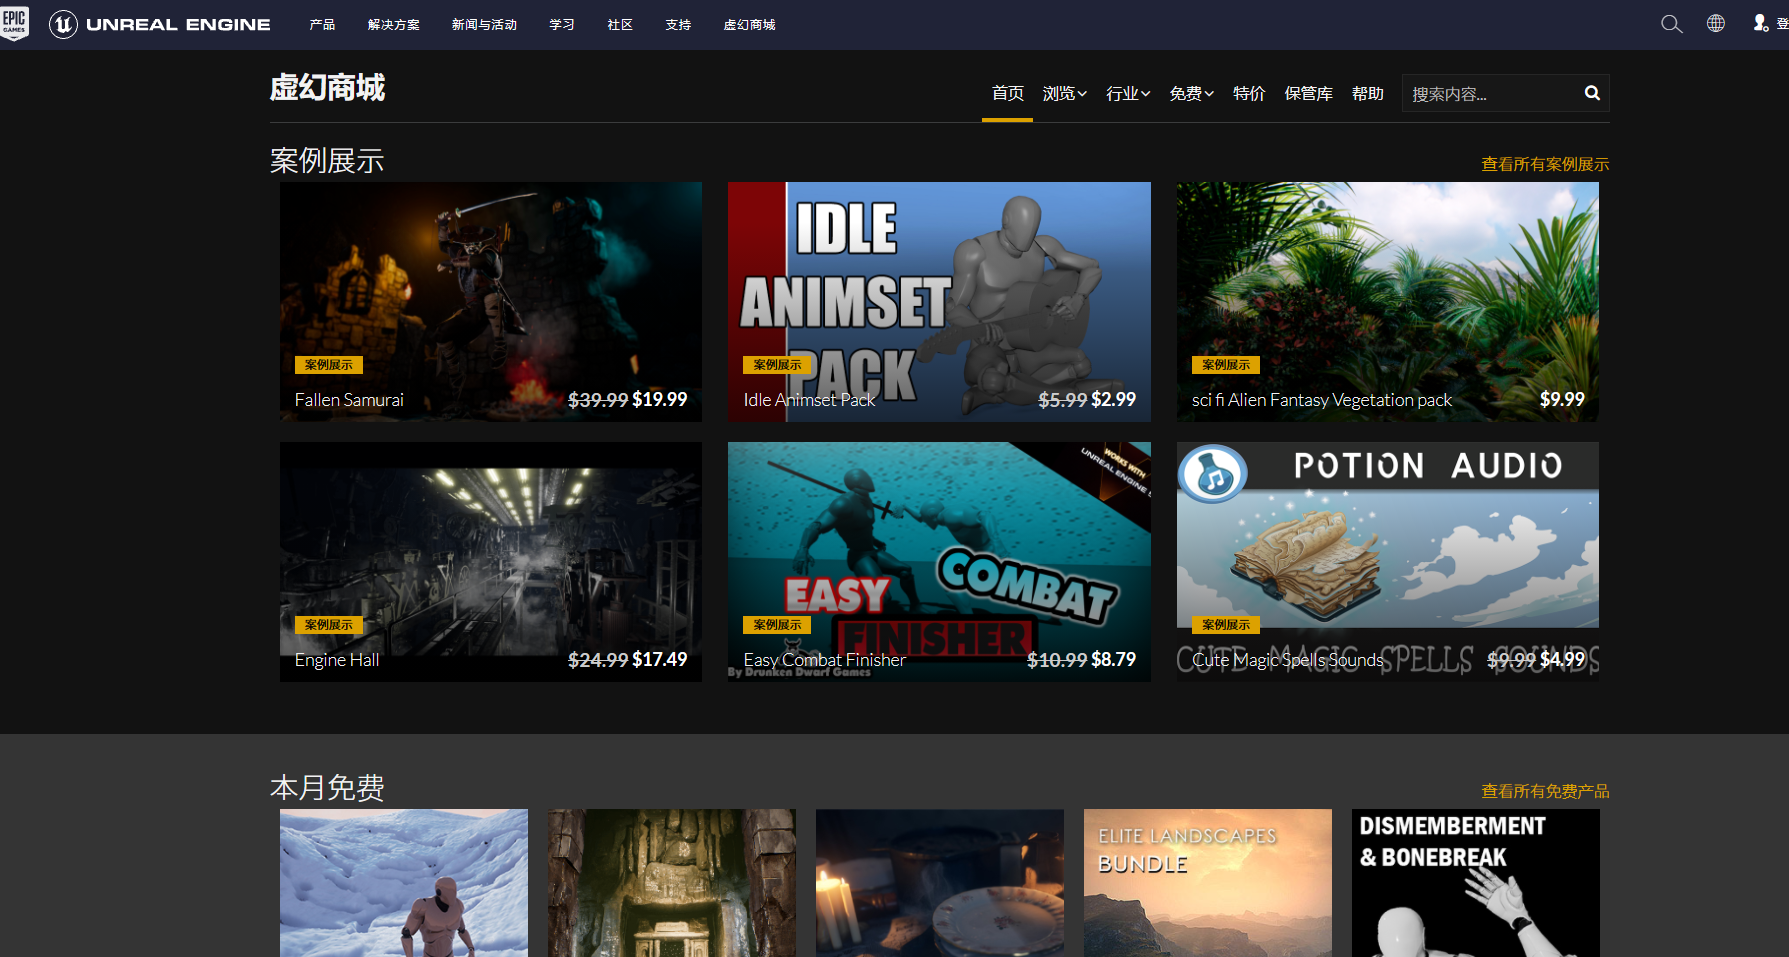Click the 虚幻商城 page heading
This screenshot has height=957, width=1789.
[327, 88]
